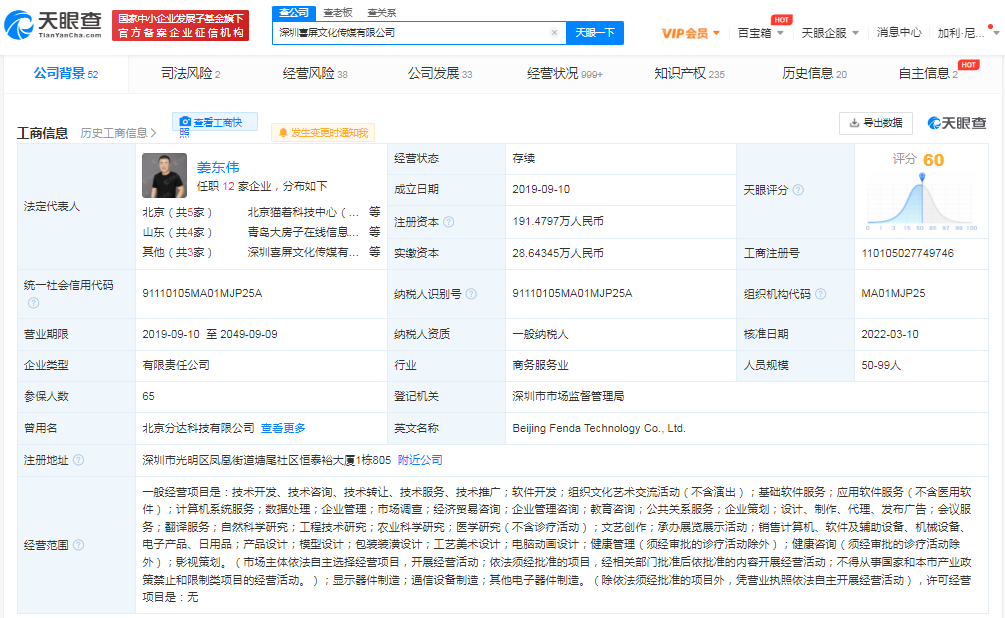
Task: Select the 自主信息 tab
Action: click(928, 74)
